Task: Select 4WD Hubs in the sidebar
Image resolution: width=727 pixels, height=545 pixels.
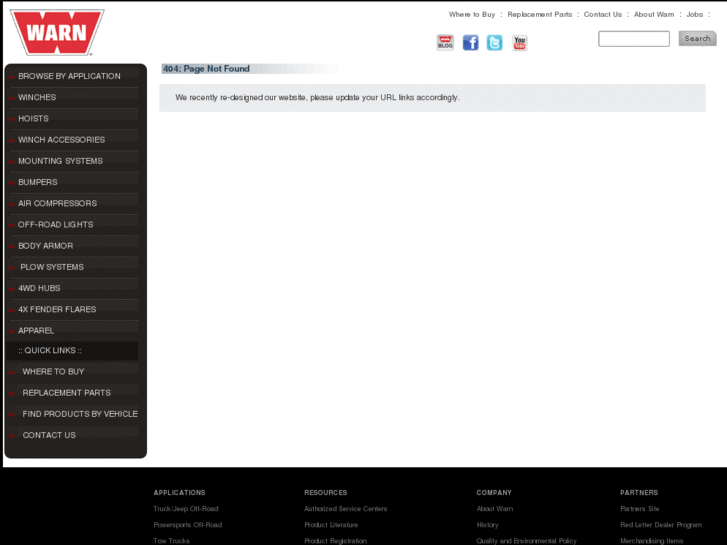Action: tap(39, 289)
